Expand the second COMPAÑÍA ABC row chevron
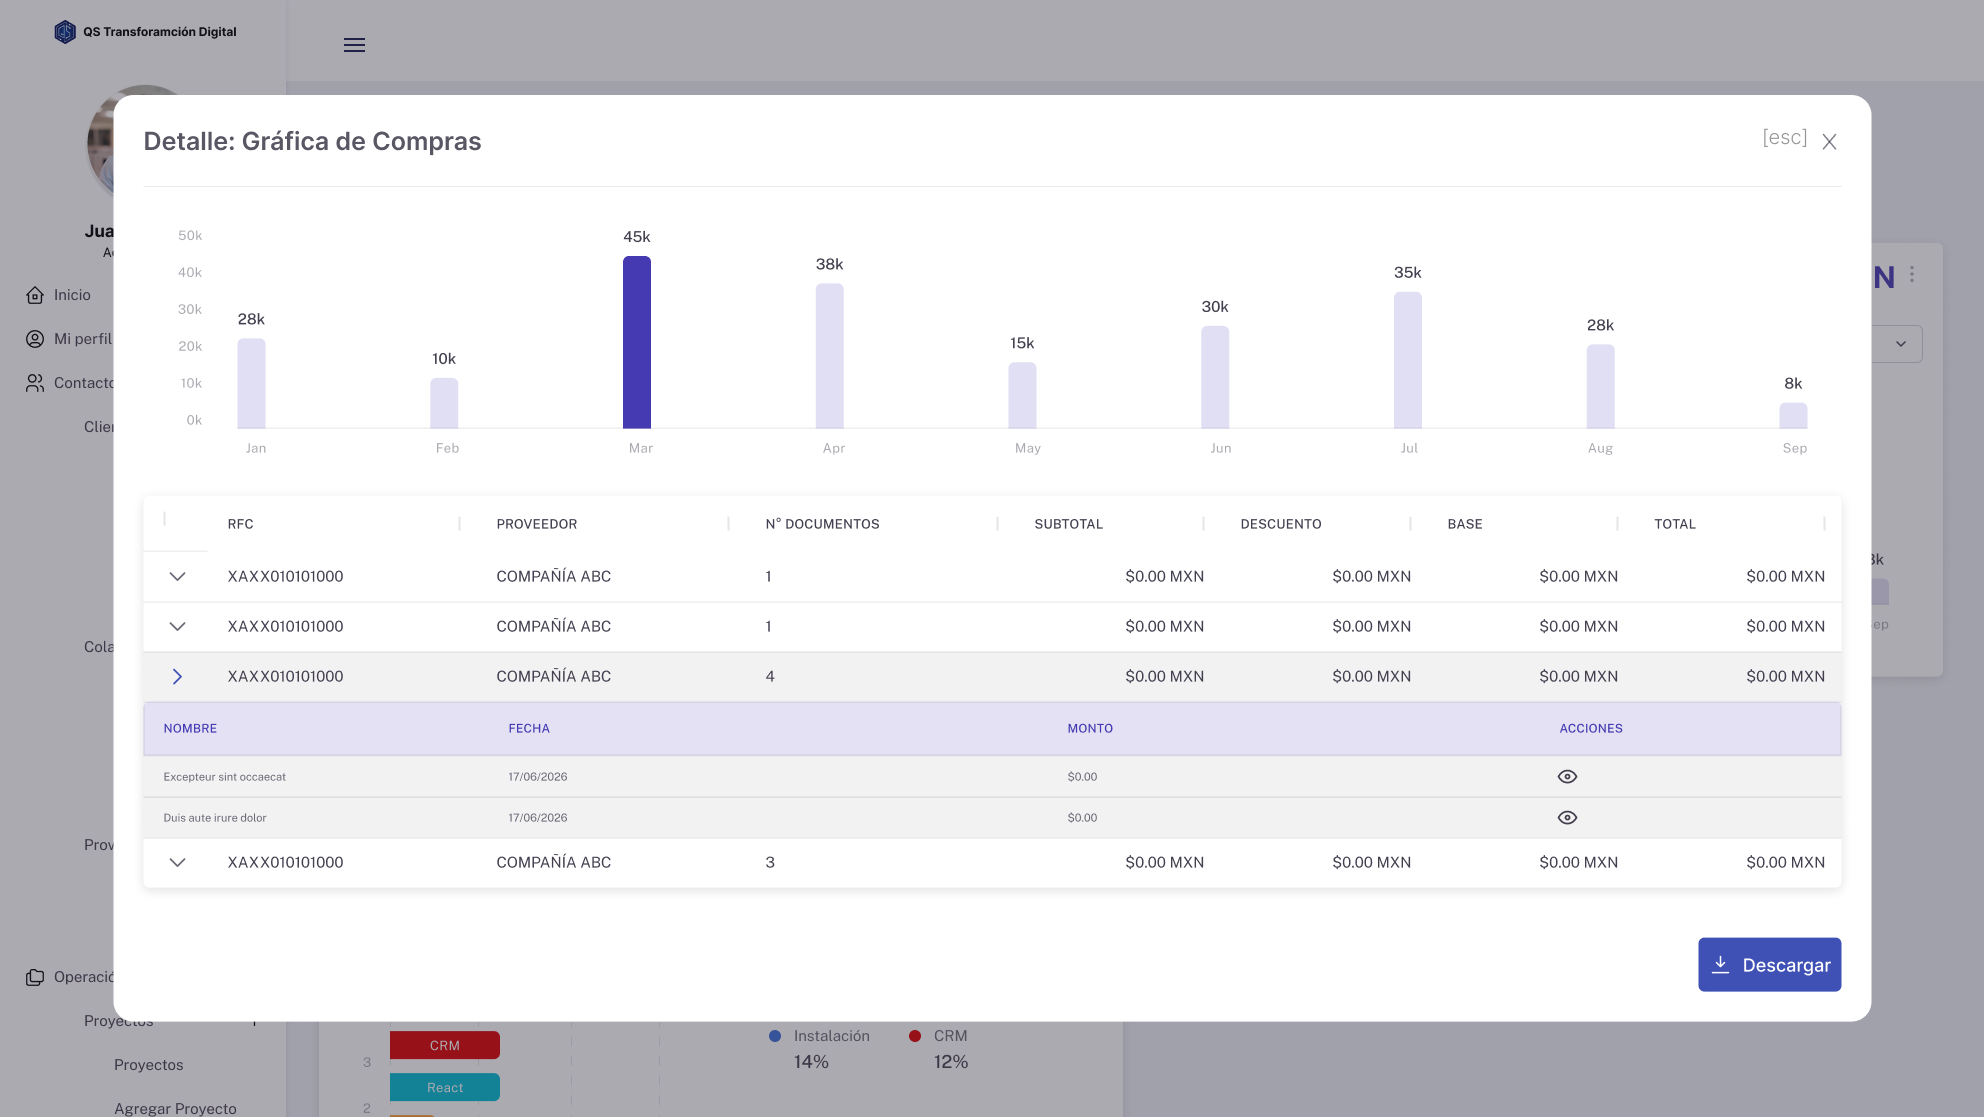Image resolution: width=1984 pixels, height=1117 pixels. 177,627
